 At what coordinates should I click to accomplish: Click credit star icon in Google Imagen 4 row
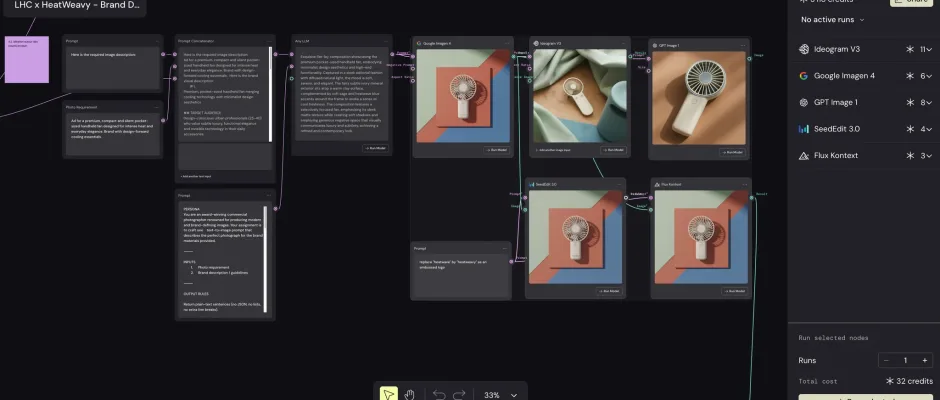coord(909,76)
